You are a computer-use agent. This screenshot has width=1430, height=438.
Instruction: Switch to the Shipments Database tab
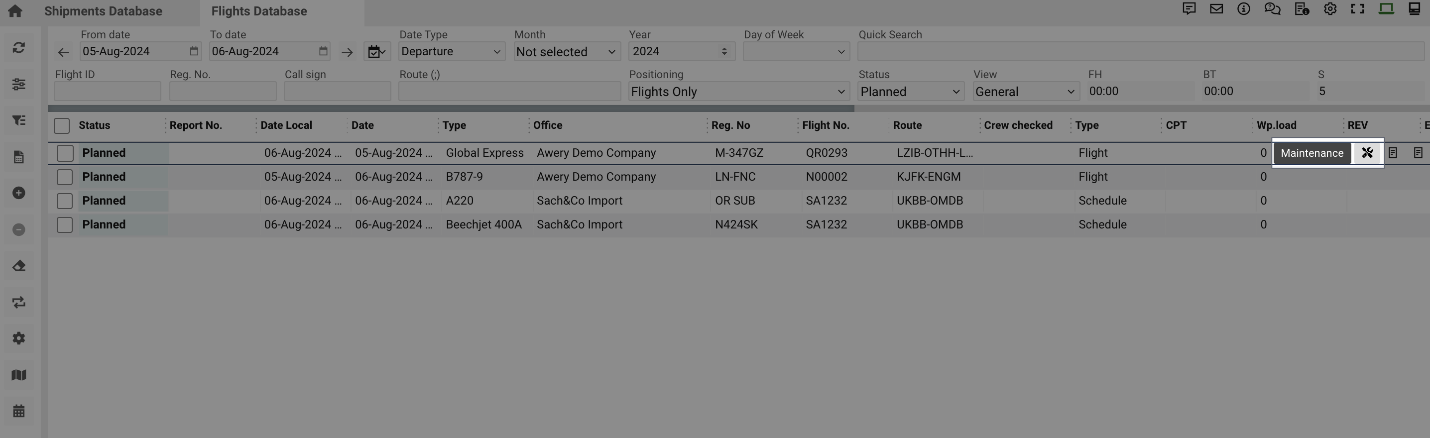(102, 11)
